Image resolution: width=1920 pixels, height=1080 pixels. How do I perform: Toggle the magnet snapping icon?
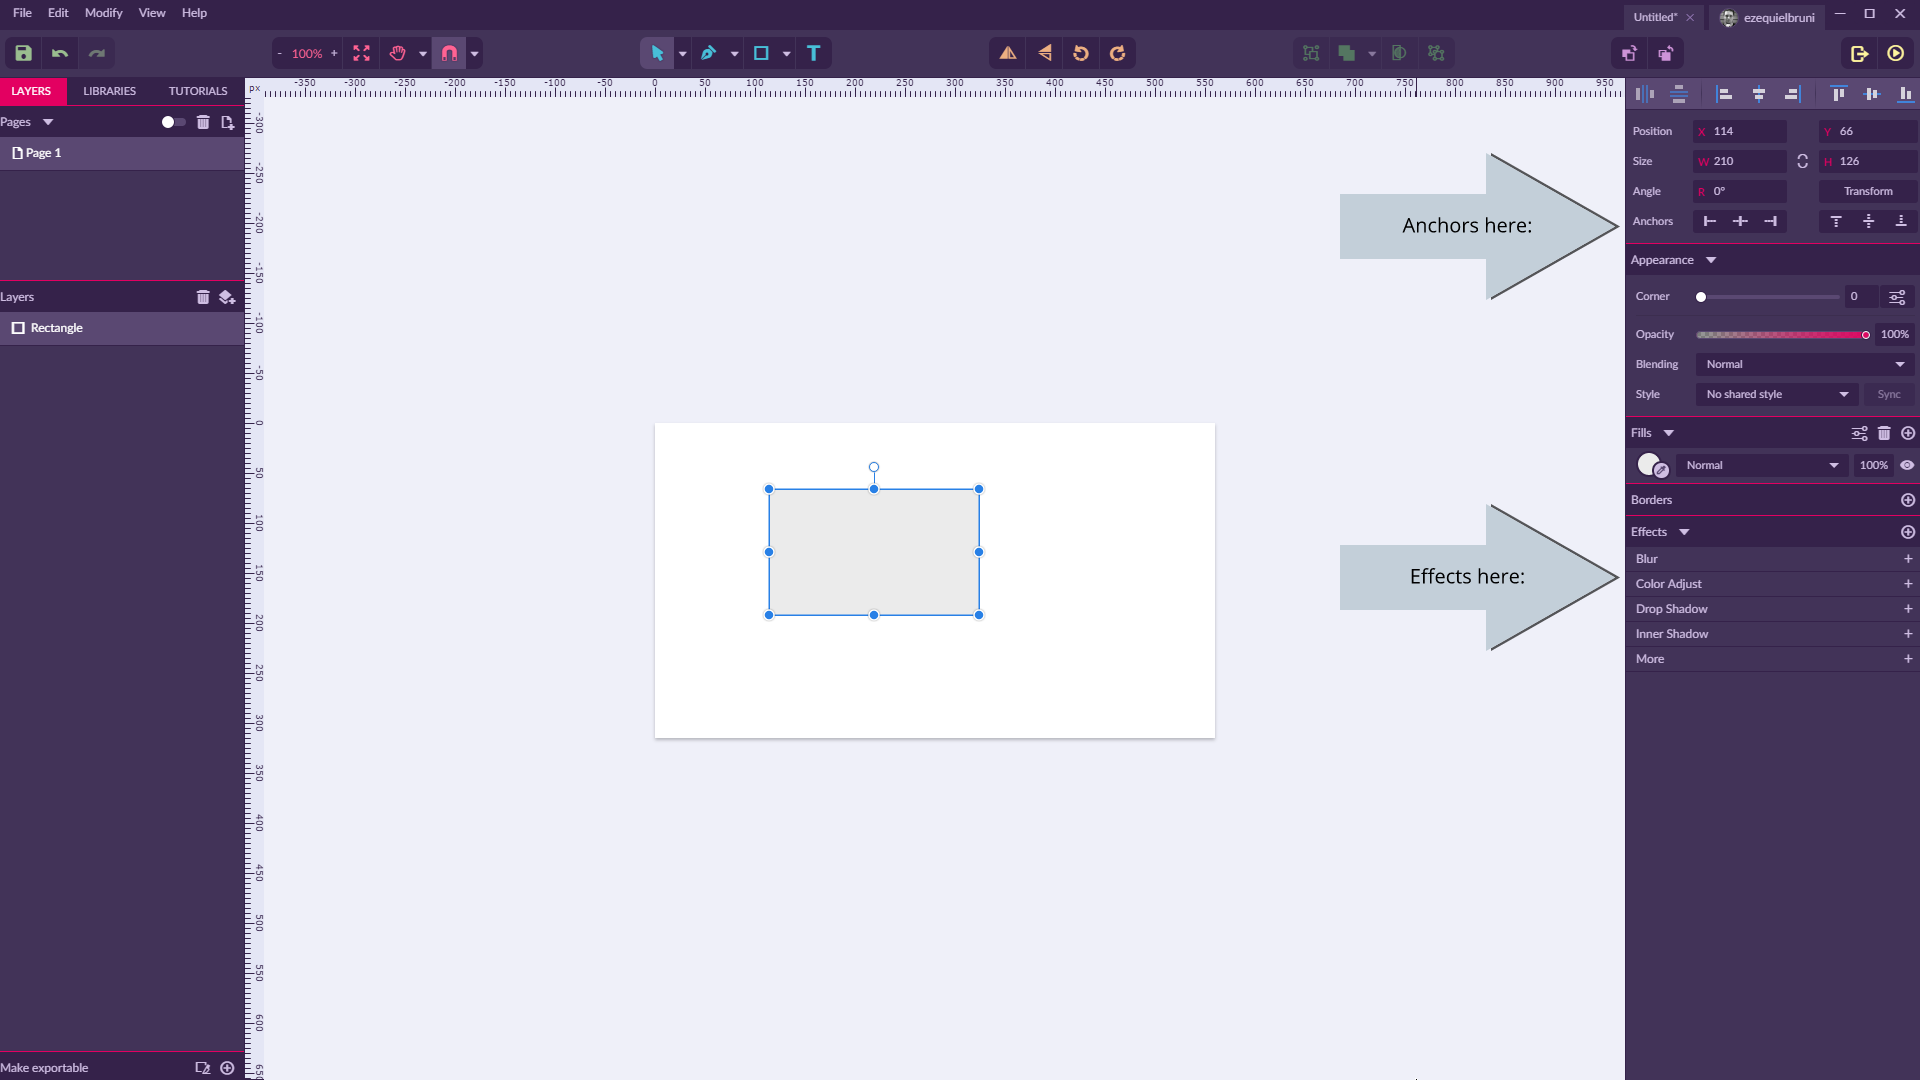[x=450, y=54]
